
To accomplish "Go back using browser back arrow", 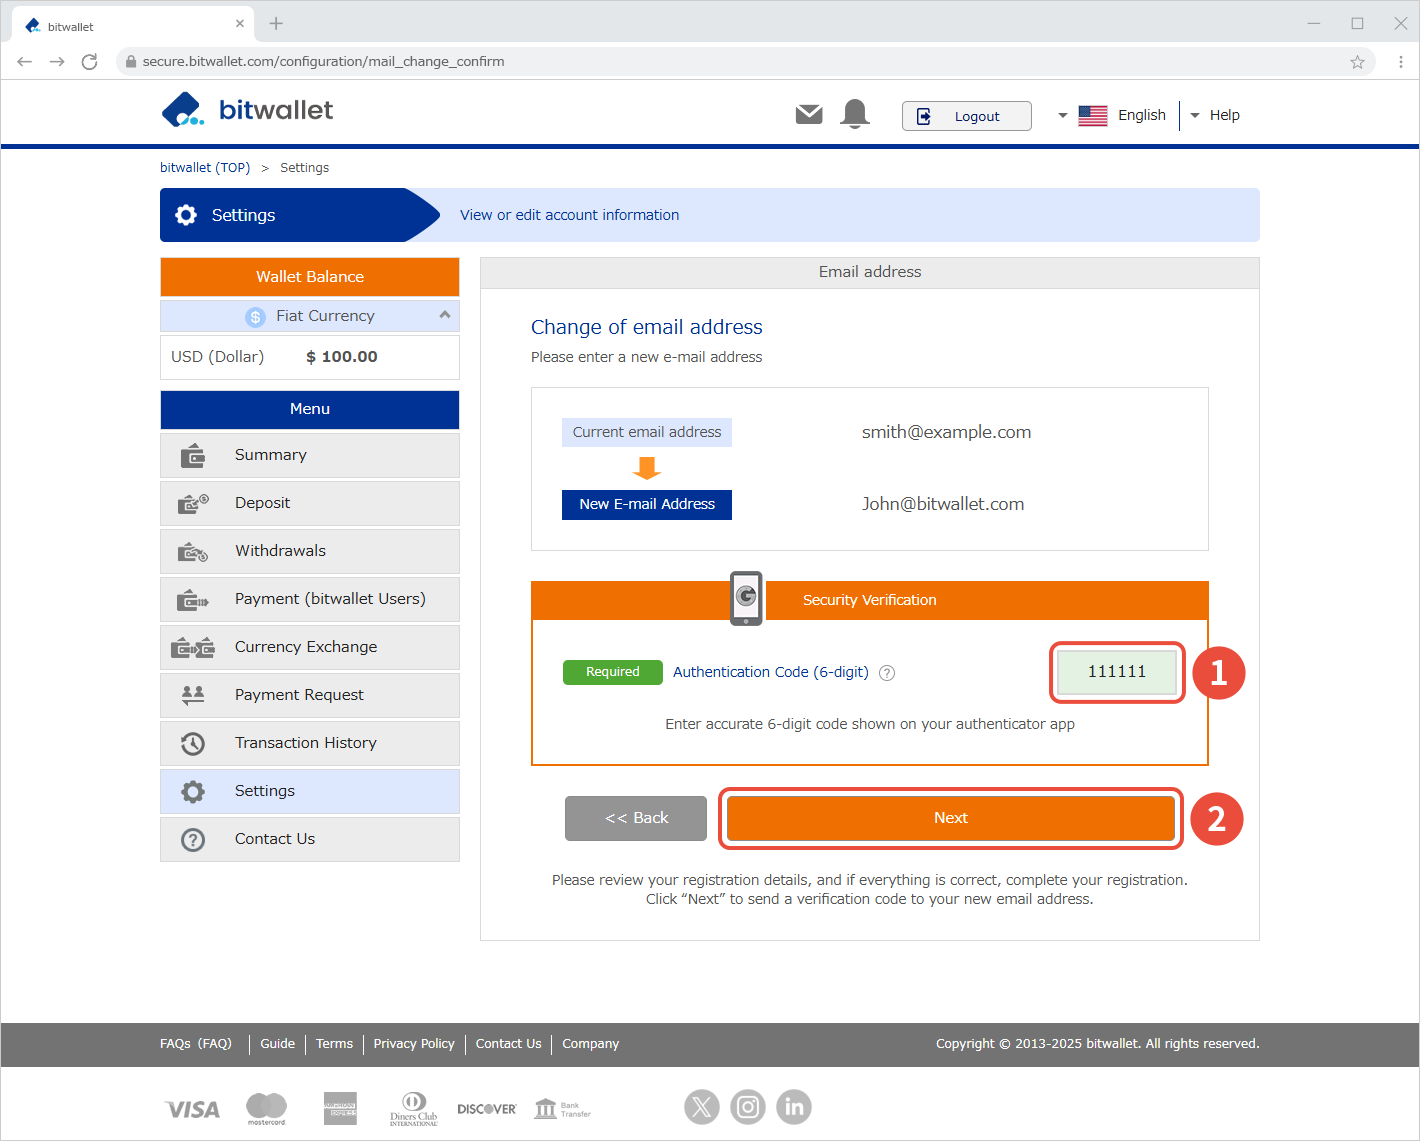I will [25, 62].
